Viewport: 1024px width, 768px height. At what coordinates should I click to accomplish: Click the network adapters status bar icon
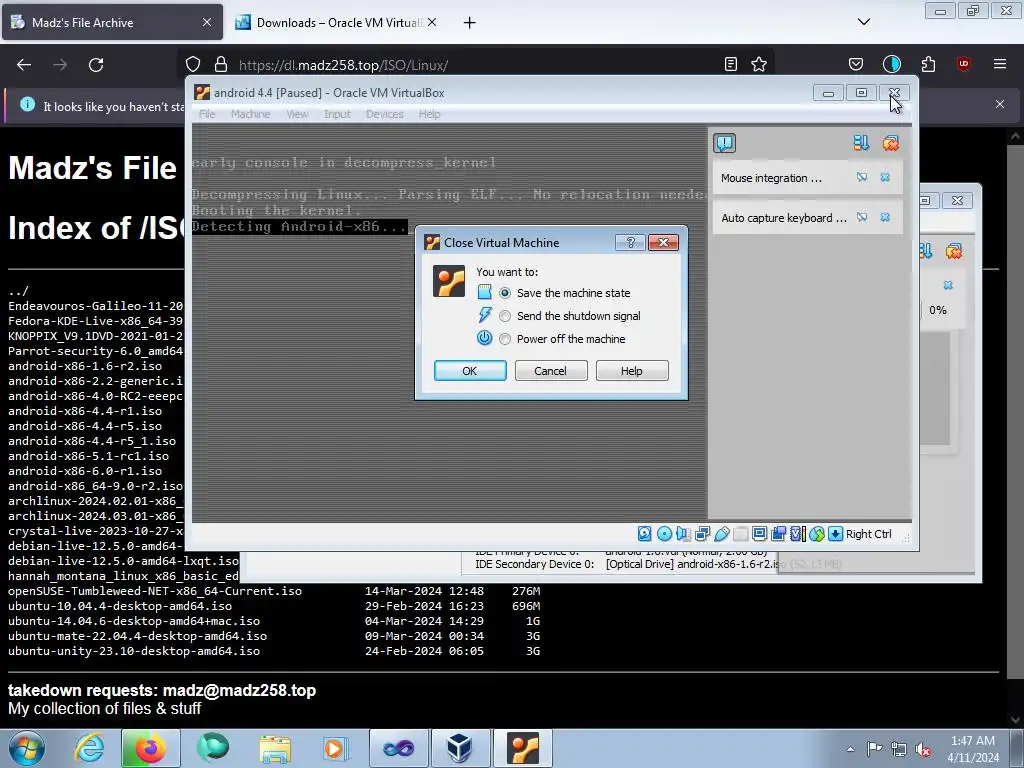703,534
